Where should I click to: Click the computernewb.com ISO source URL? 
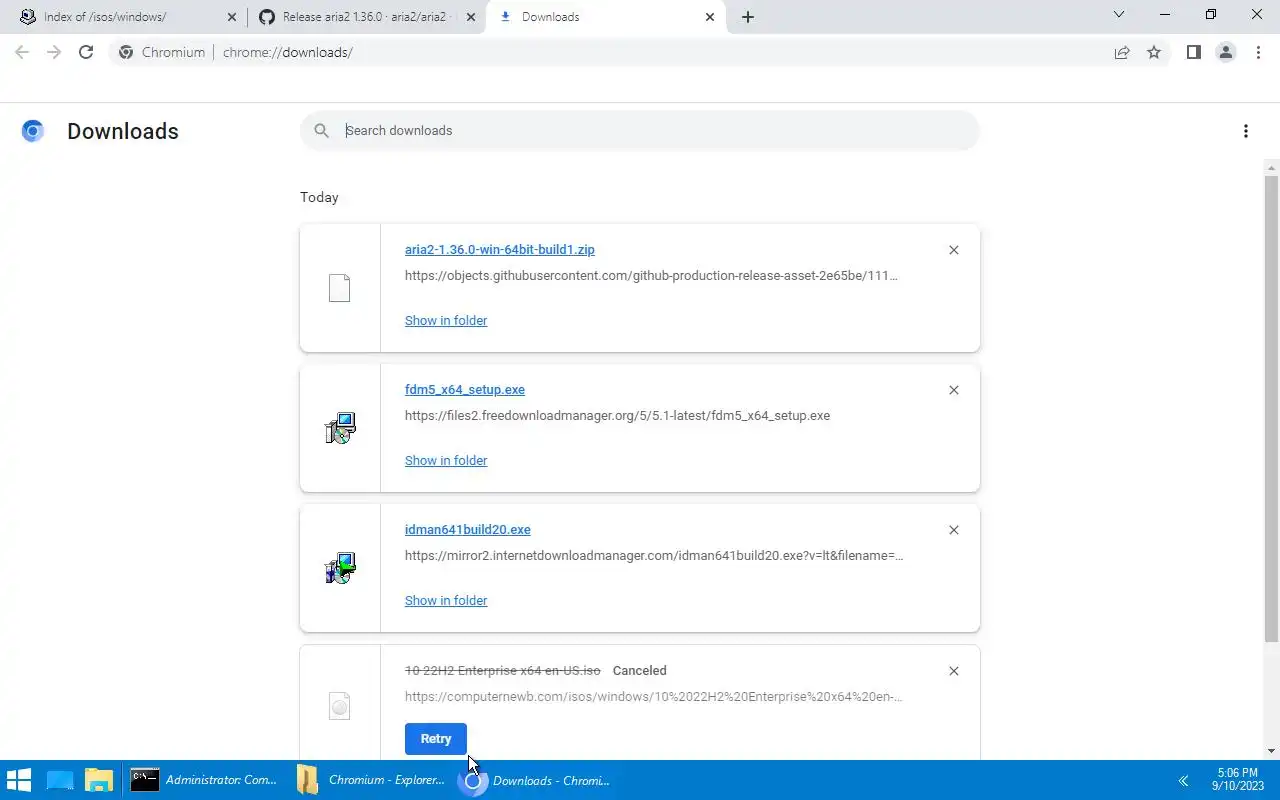[x=653, y=697]
